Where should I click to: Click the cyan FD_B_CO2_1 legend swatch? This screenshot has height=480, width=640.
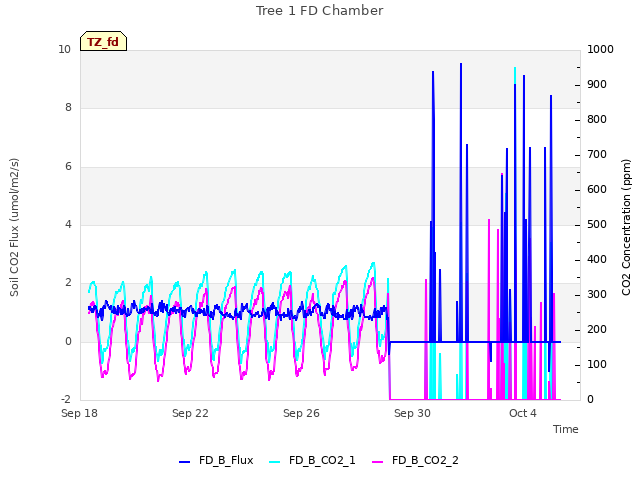(275, 462)
